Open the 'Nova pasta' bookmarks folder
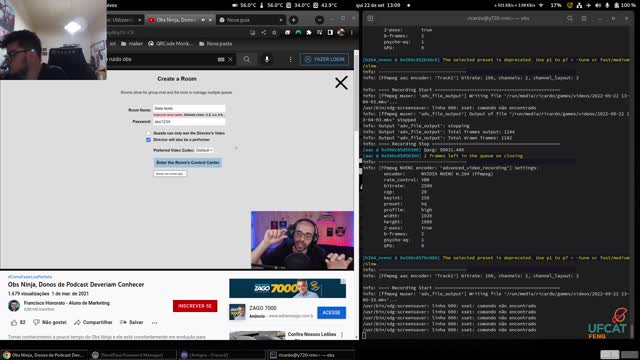This screenshot has width=640, height=360. (x=216, y=44)
